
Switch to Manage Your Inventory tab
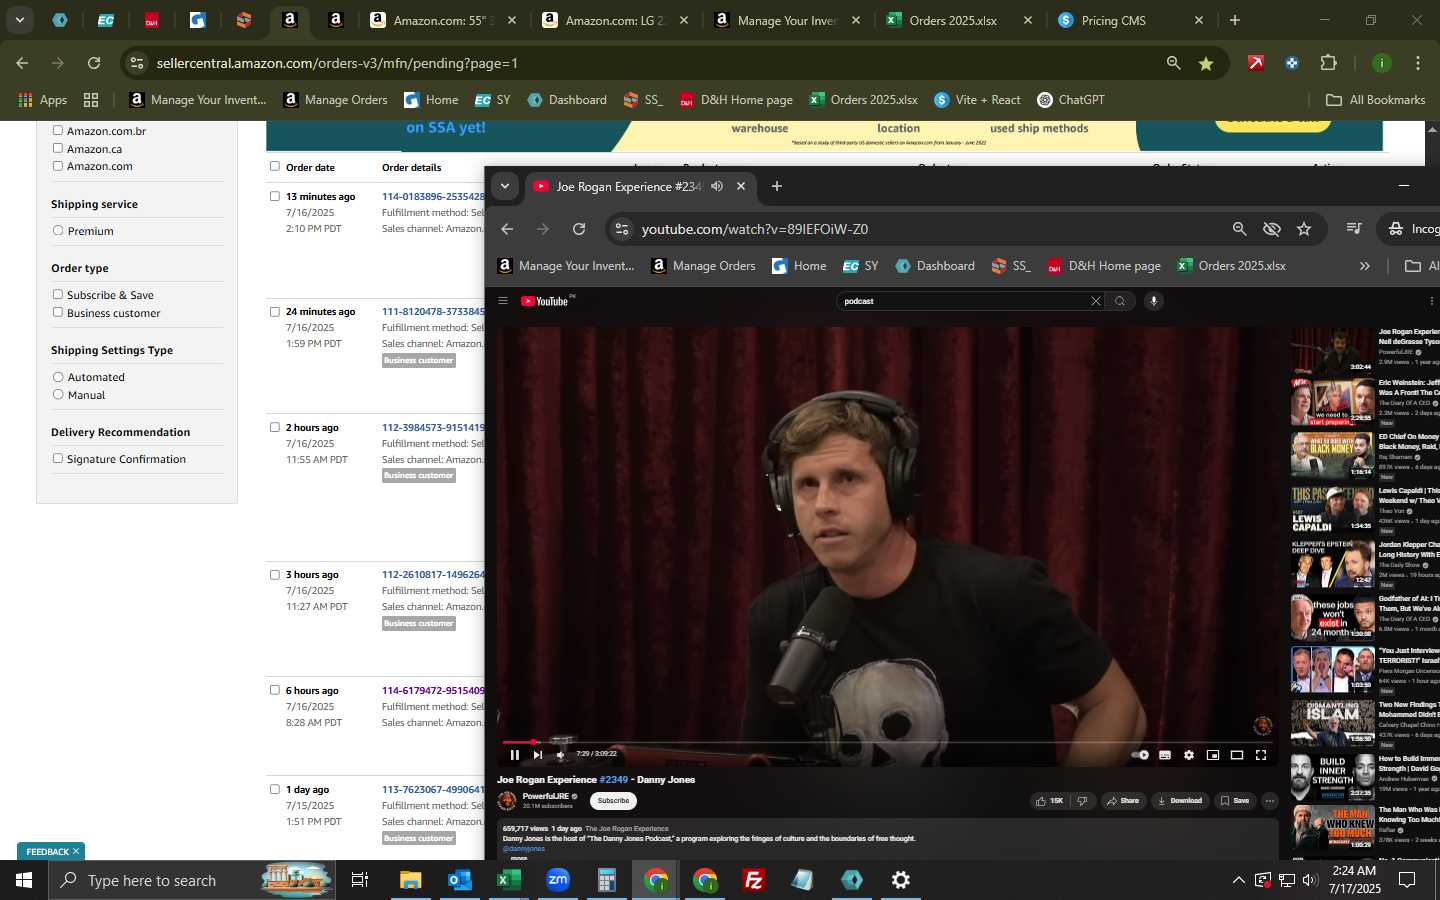(786, 20)
